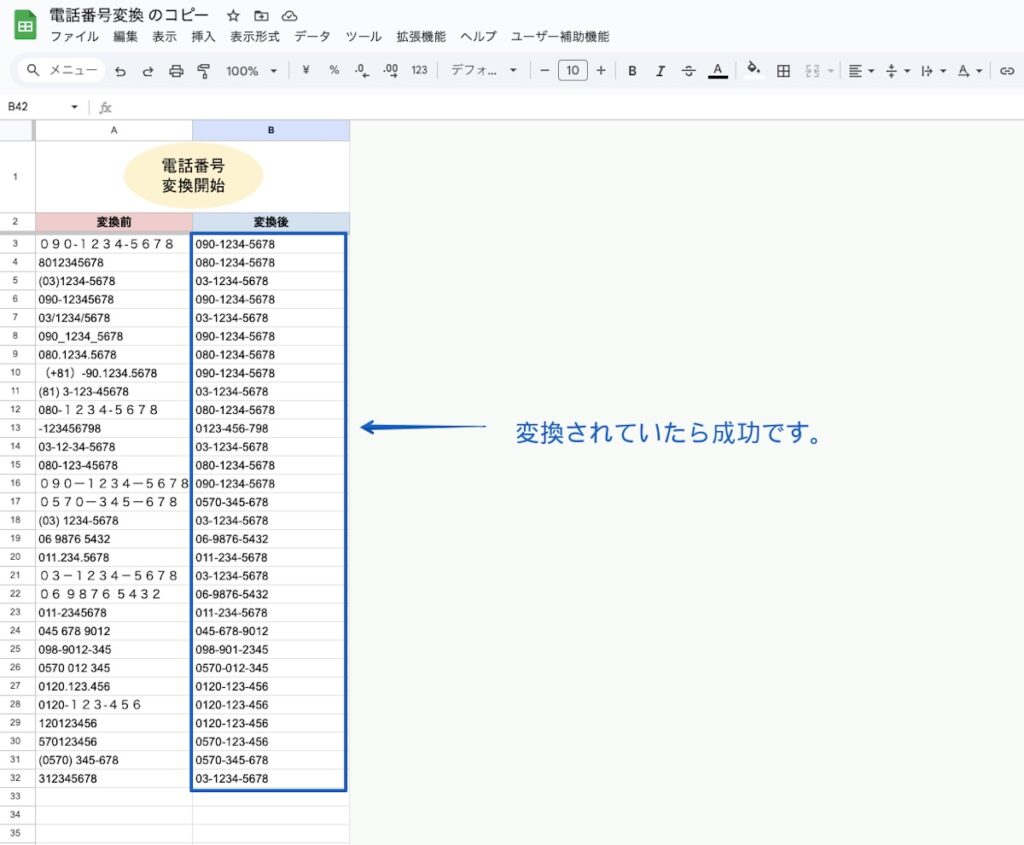The image size is (1024, 845).
Task: Apply percent number format
Action: click(334, 70)
